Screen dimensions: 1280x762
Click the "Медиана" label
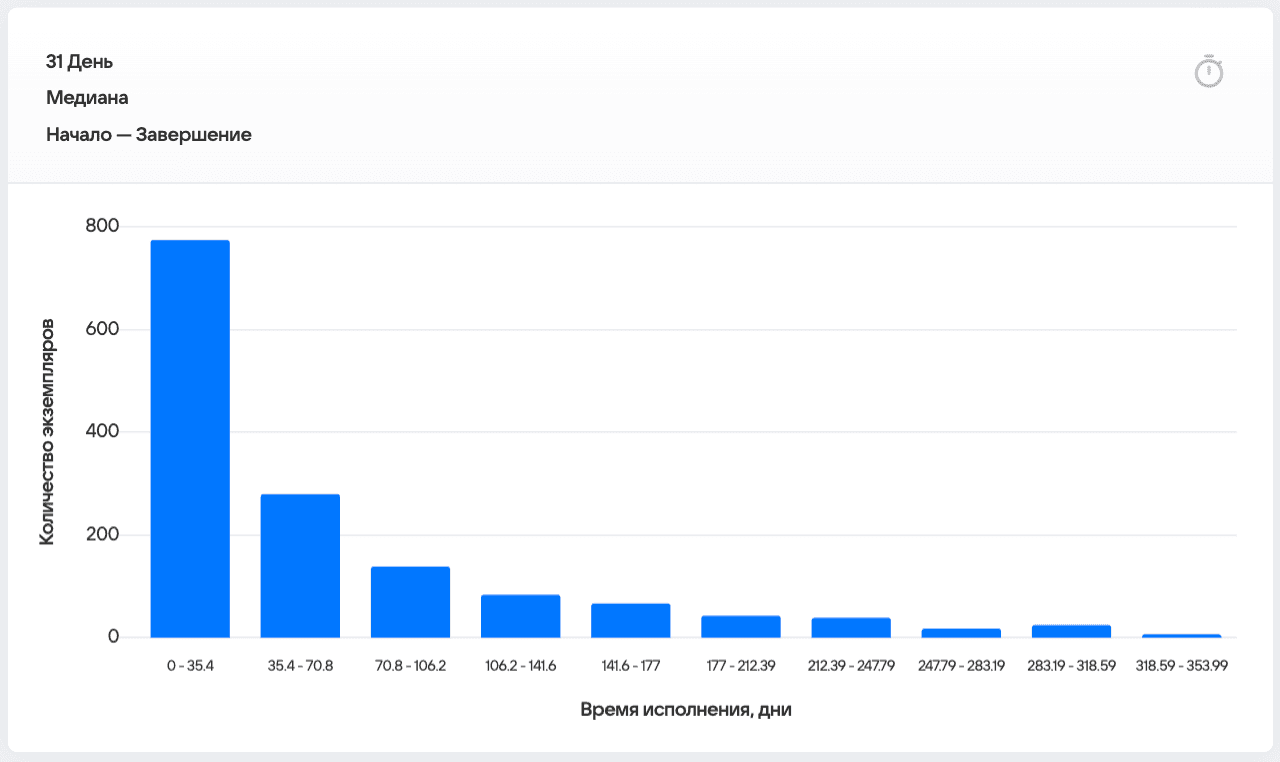click(x=87, y=98)
